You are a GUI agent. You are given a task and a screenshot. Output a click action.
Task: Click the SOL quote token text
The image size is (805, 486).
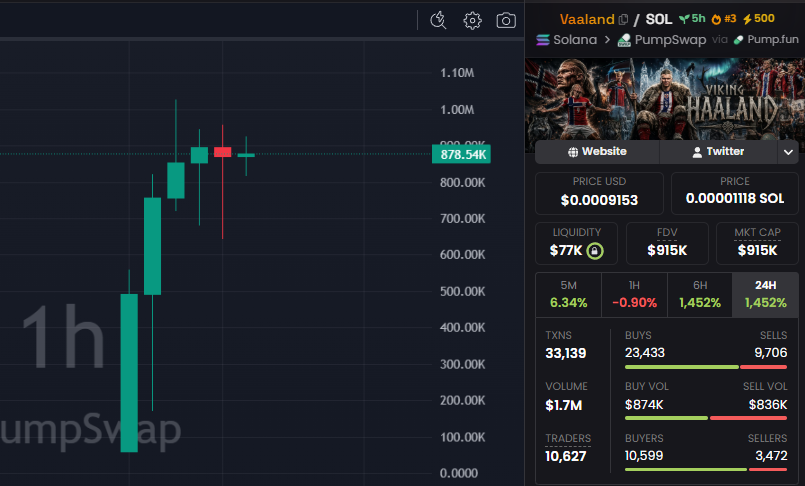[x=659, y=20]
